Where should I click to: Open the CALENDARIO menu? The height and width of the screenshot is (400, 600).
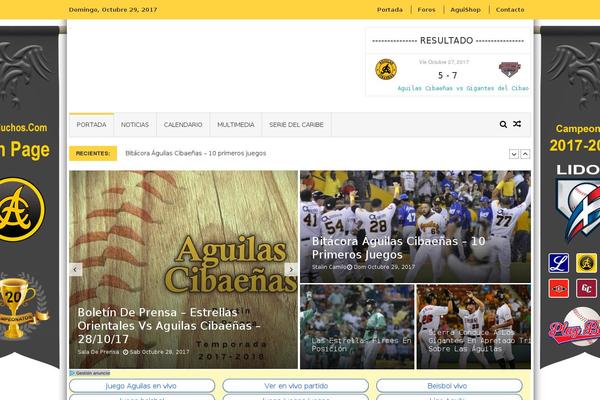point(183,125)
